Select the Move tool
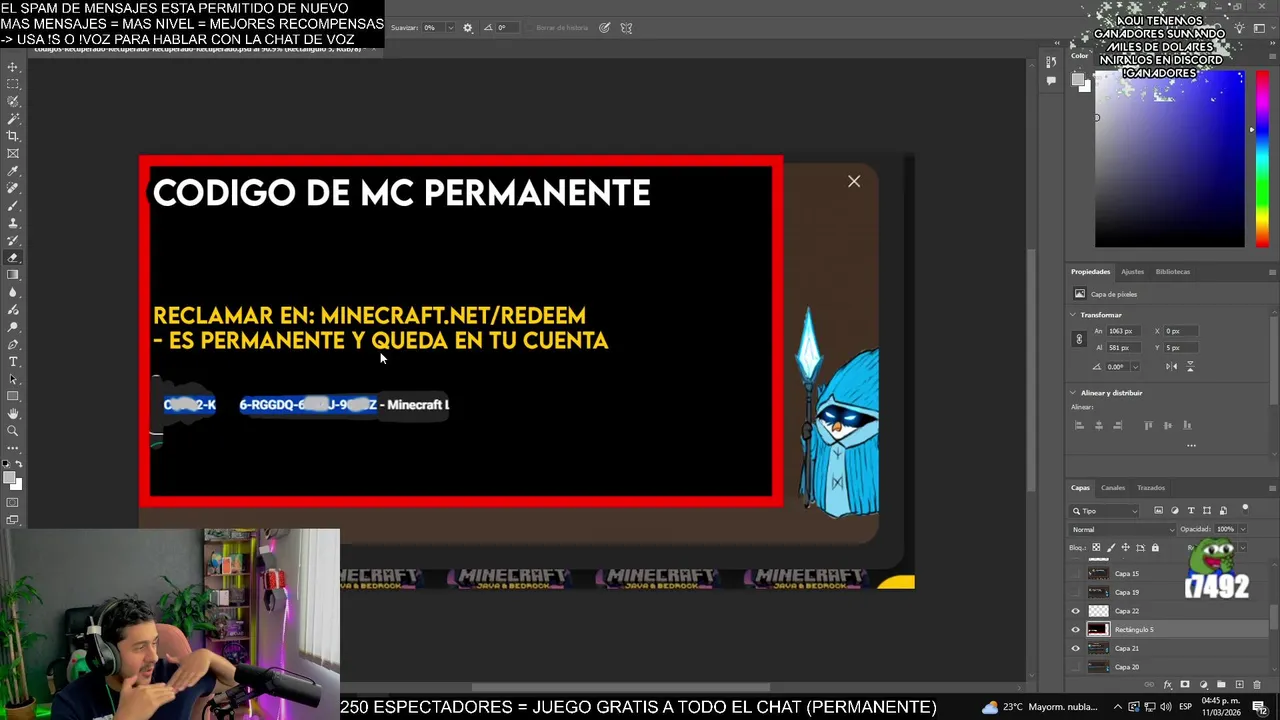Image resolution: width=1280 pixels, height=720 pixels. (13, 67)
